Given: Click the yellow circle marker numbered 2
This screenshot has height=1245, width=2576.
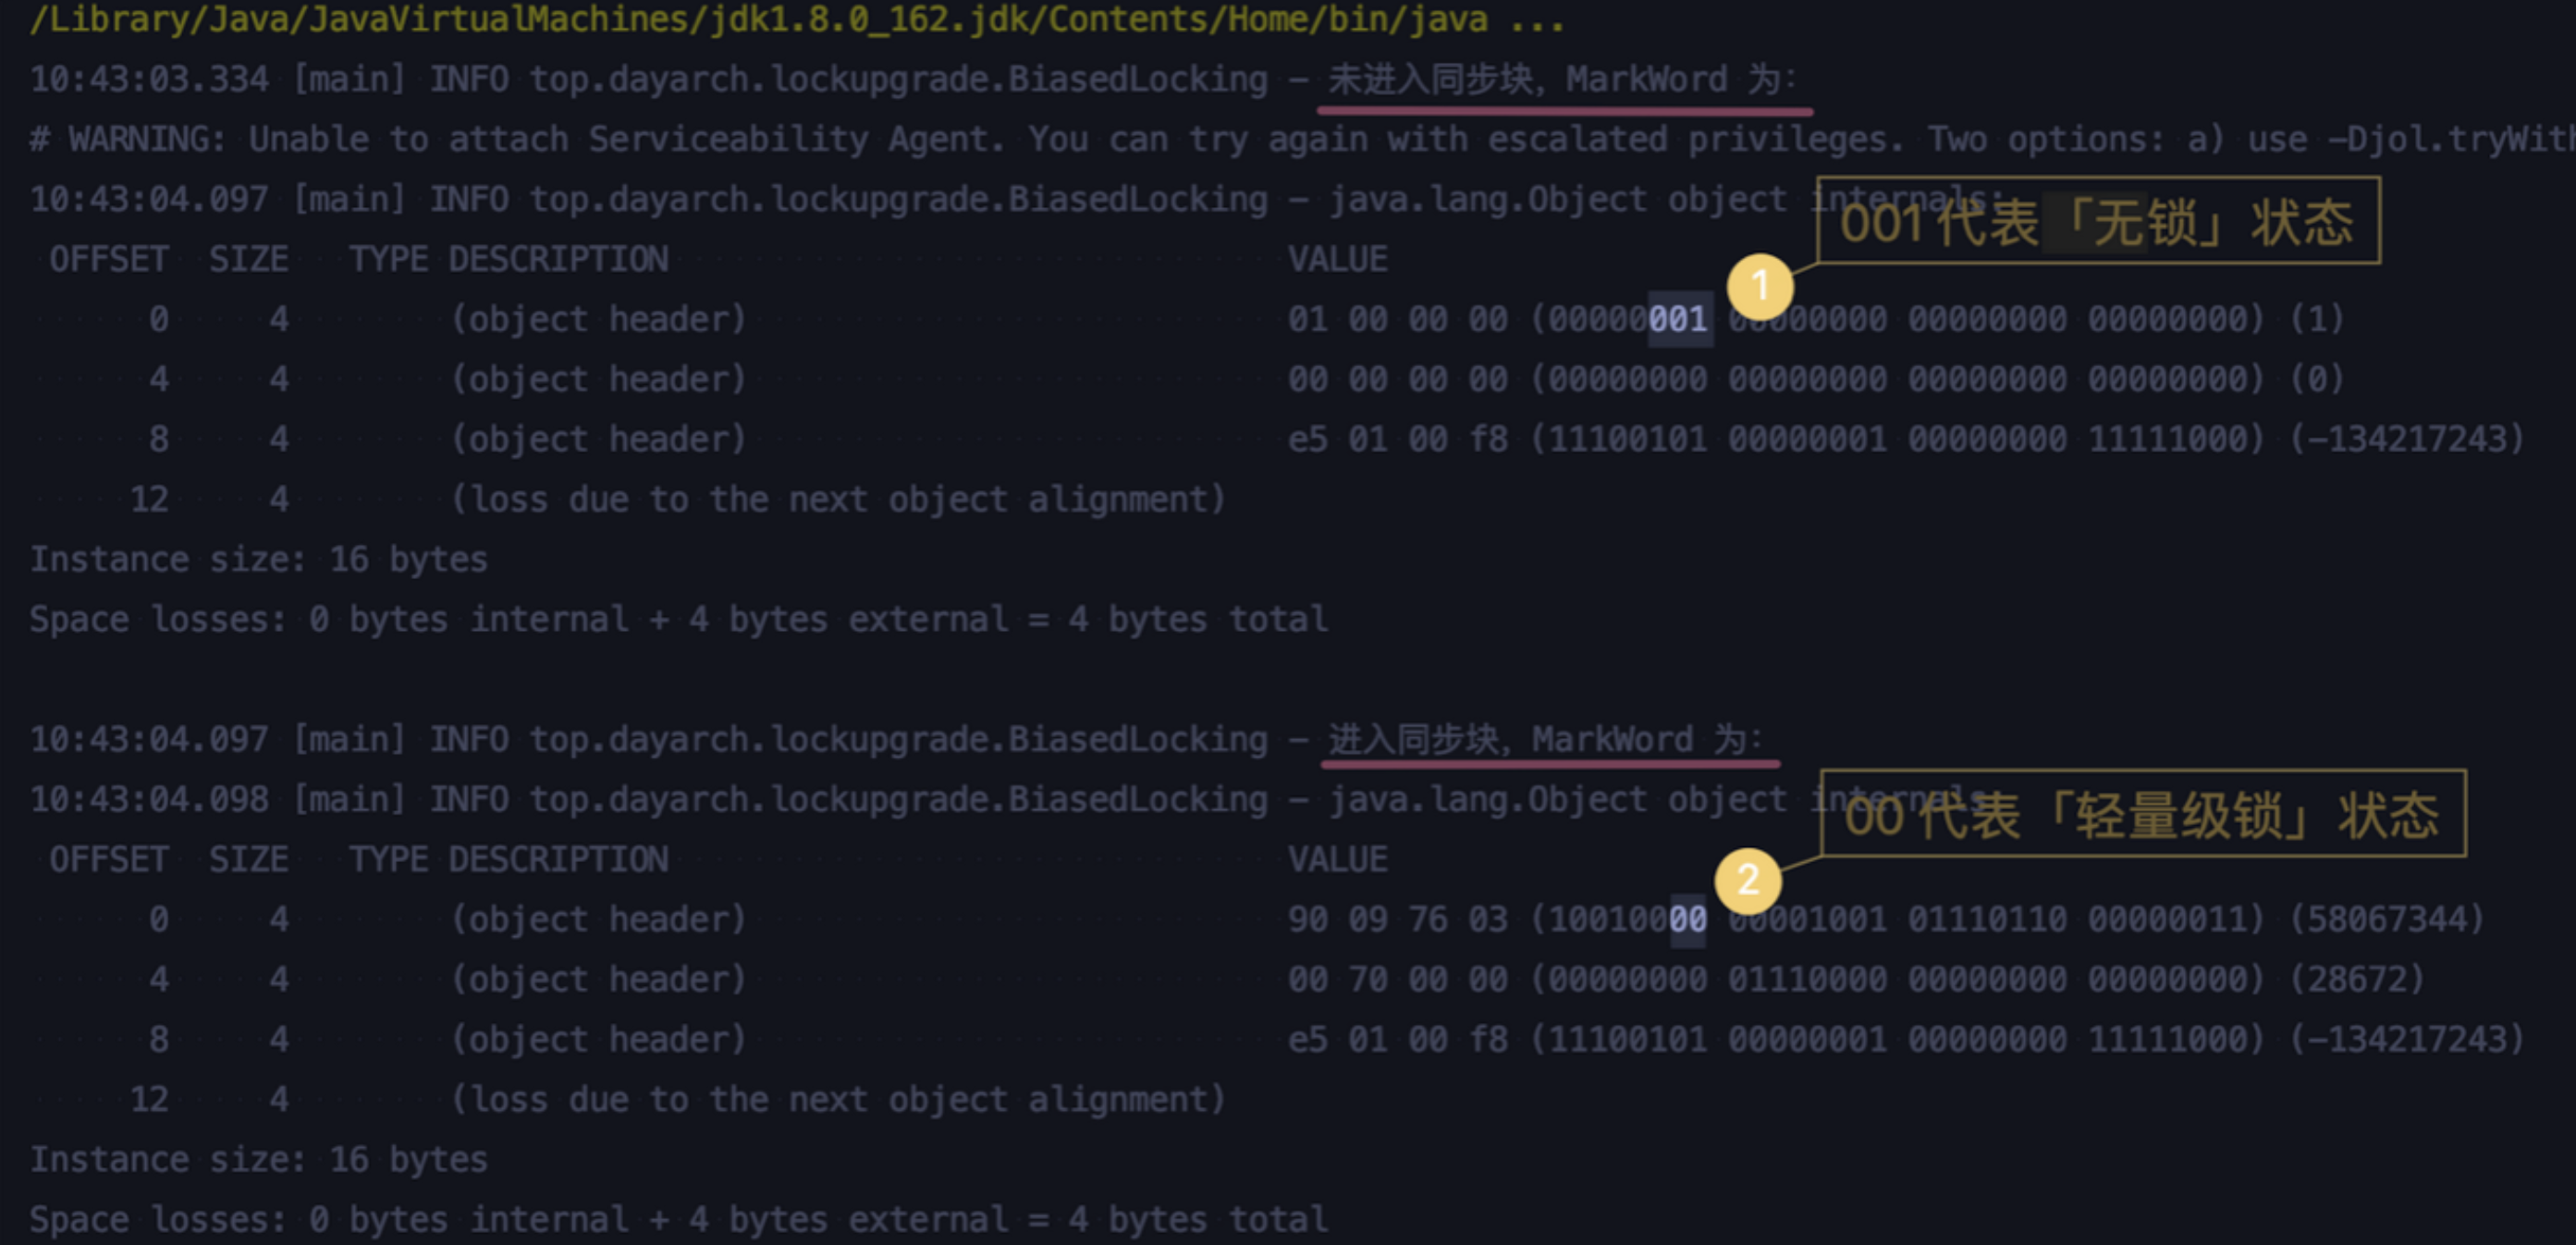Looking at the screenshot, I should point(1747,880).
